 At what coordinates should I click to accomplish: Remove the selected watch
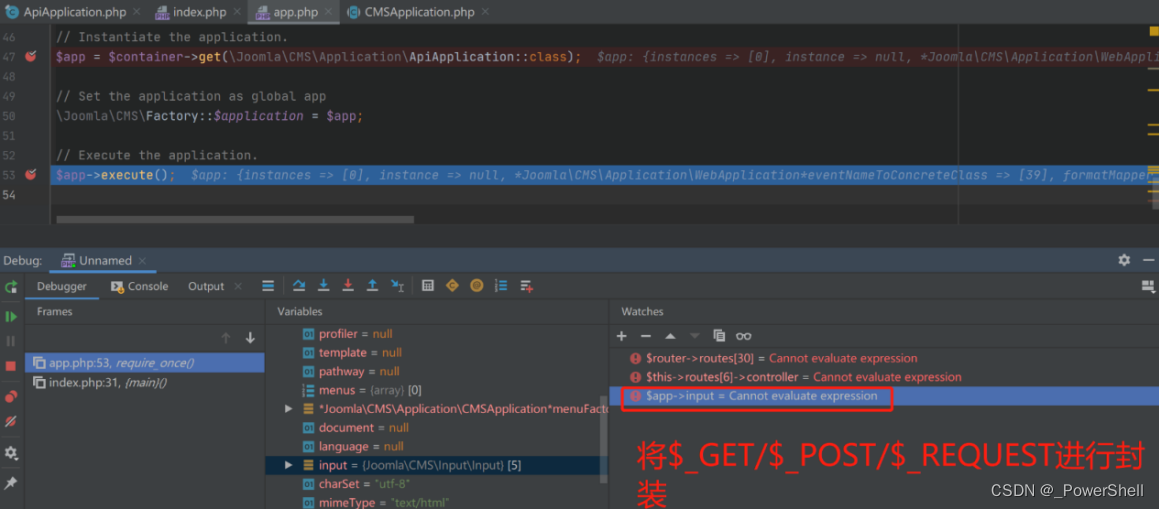click(645, 336)
